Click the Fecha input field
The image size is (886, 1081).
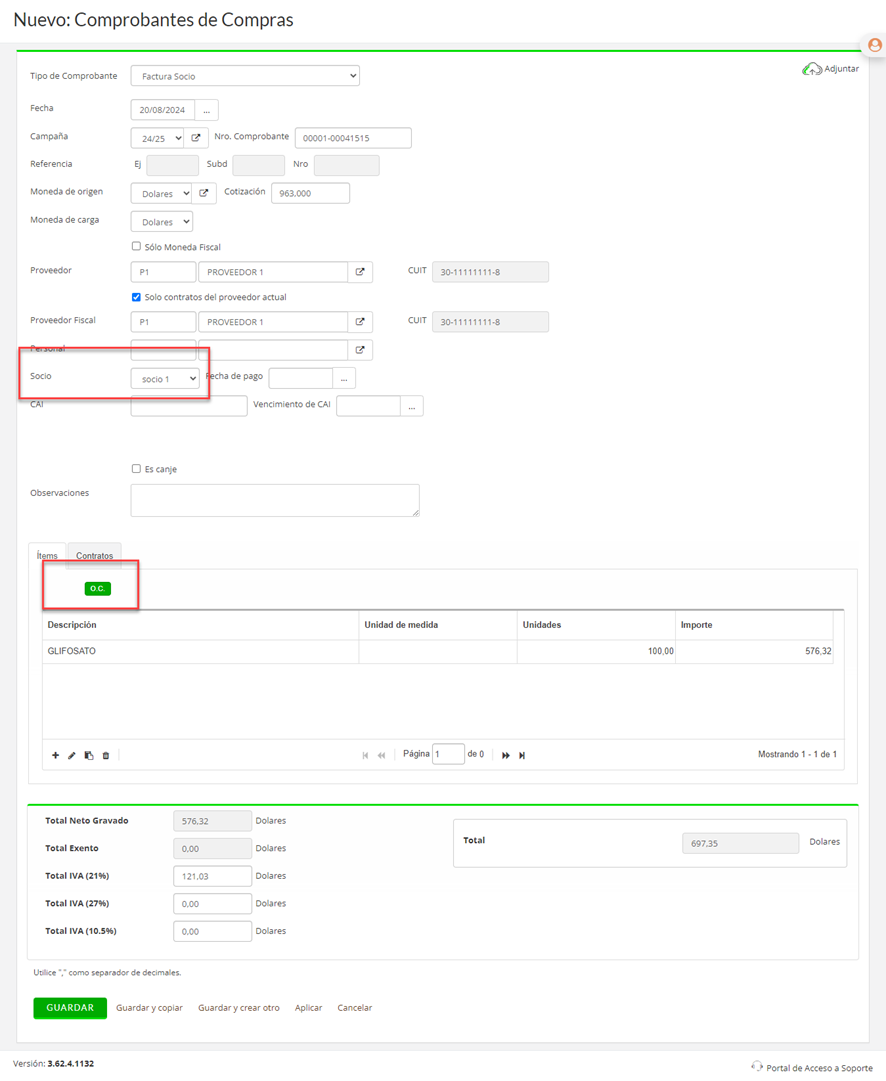coord(163,110)
